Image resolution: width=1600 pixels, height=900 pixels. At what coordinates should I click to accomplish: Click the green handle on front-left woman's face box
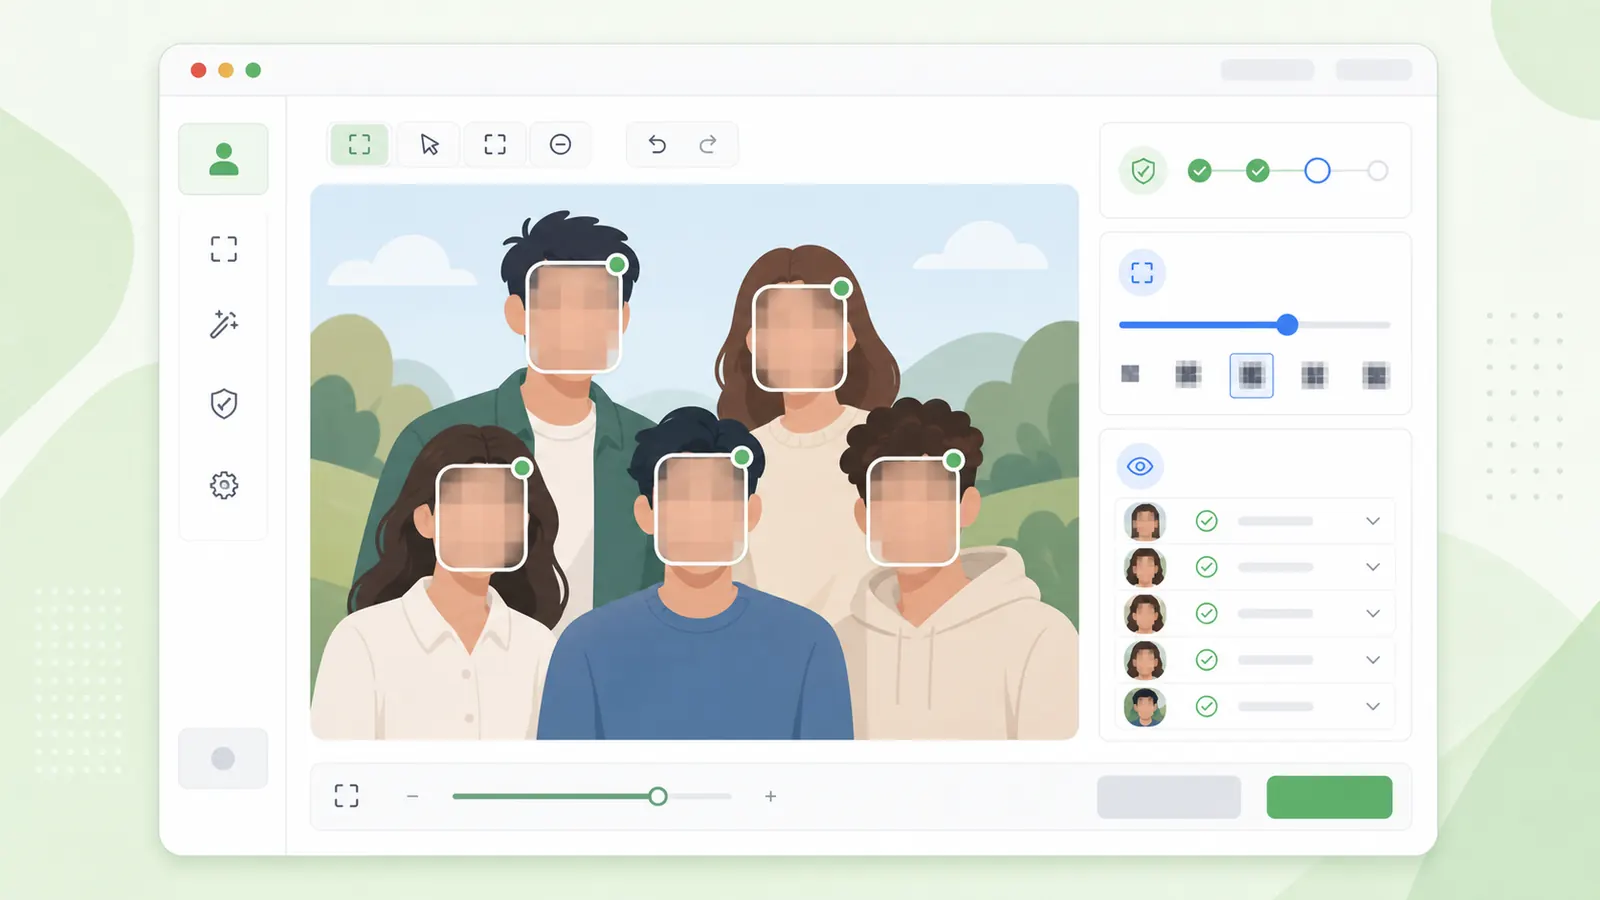[x=522, y=467]
